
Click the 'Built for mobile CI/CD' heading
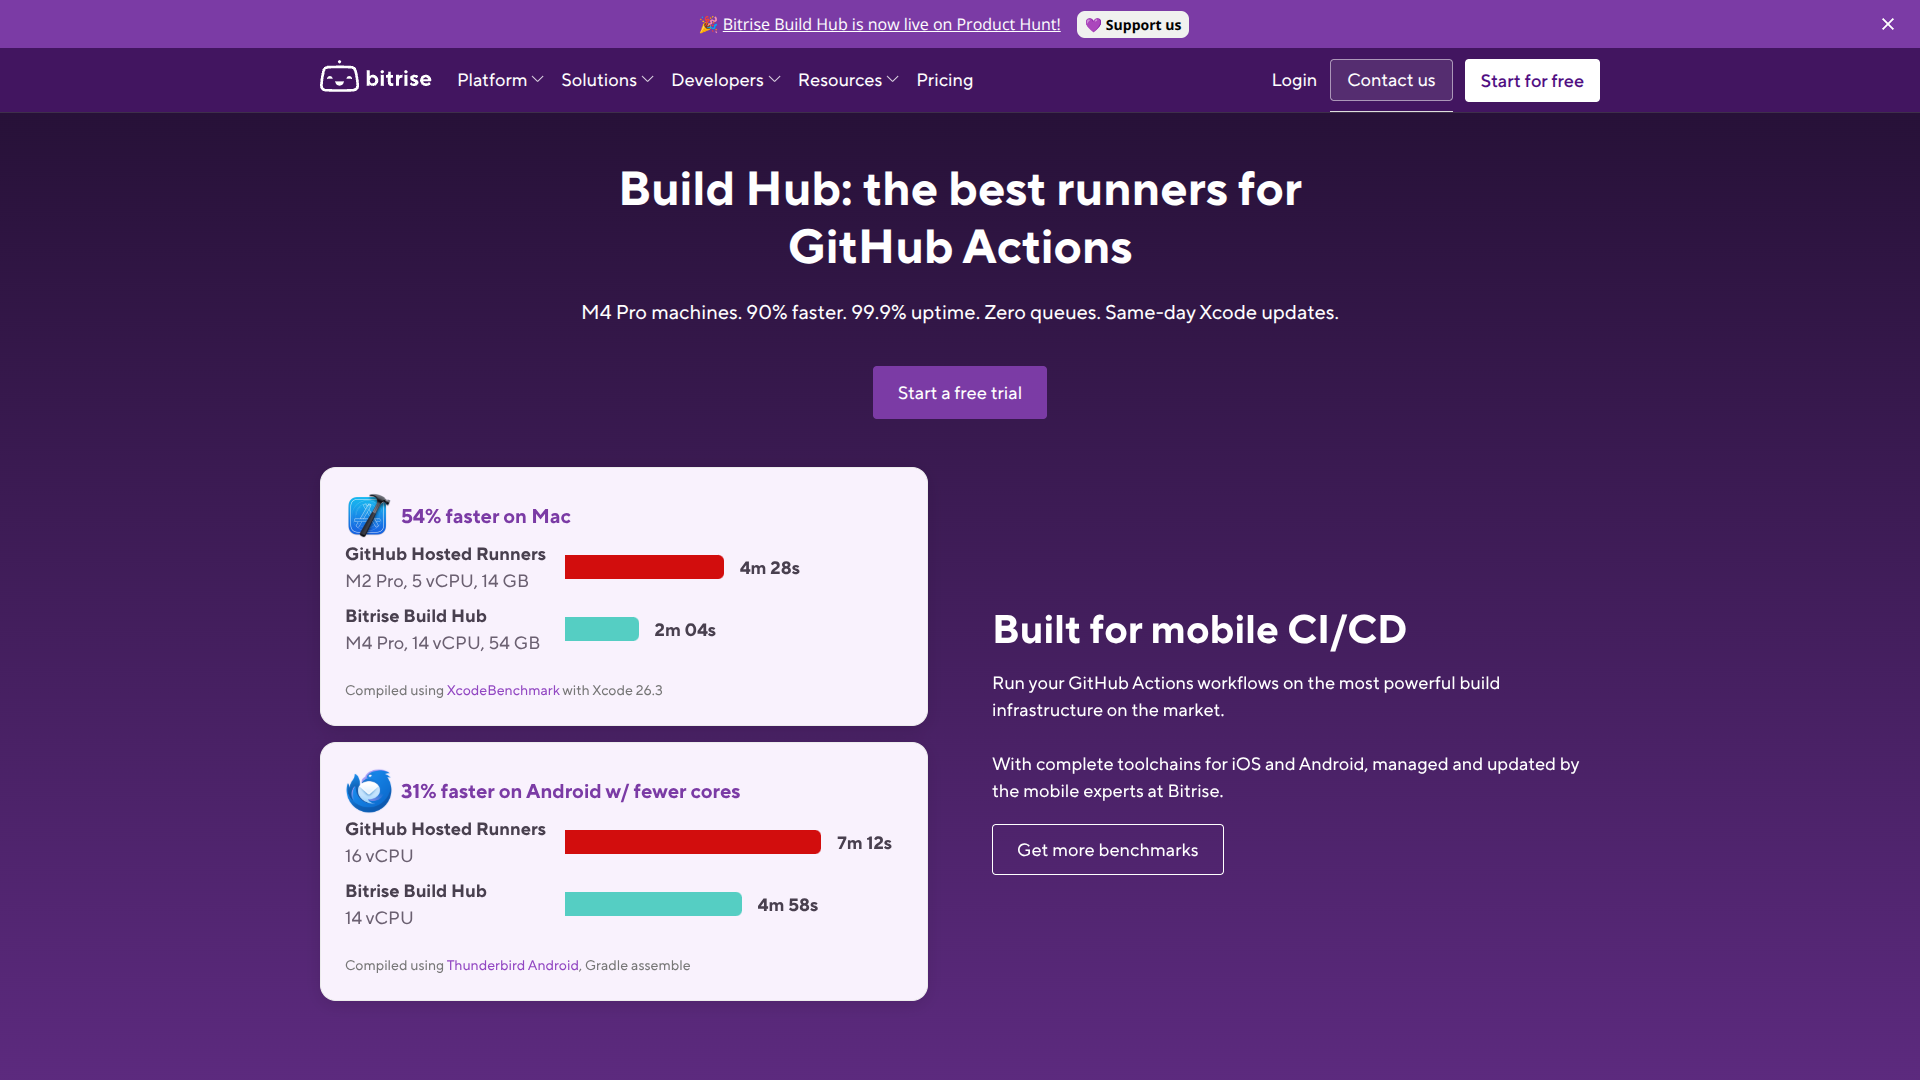click(x=1199, y=630)
